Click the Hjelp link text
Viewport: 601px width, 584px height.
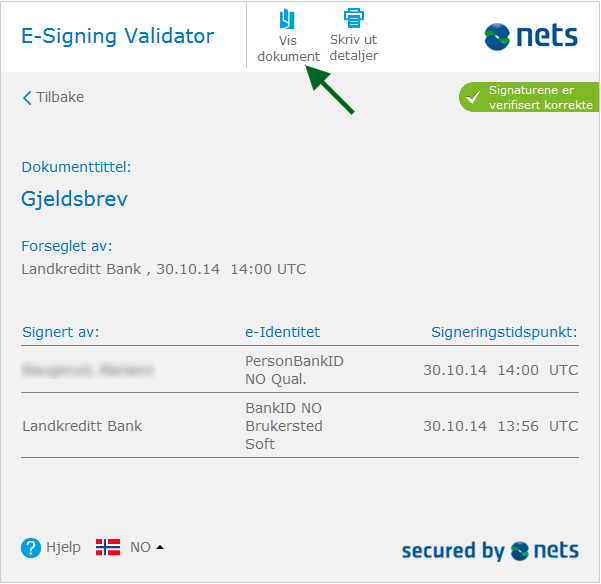(63, 548)
